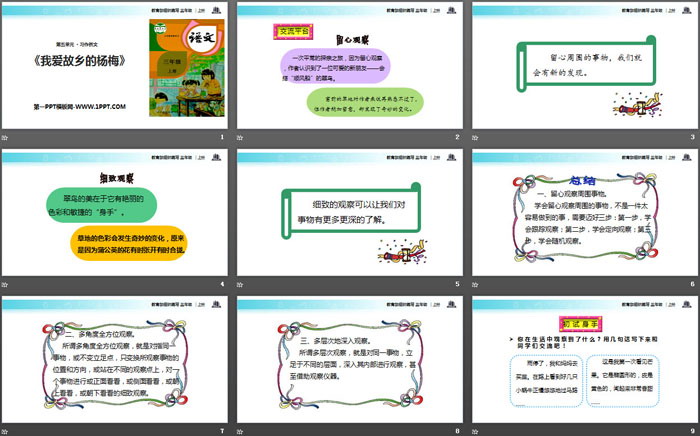The image size is (700, 436).
Task: Click slide number 7 below the seventh slide
Action: pos(222,431)
